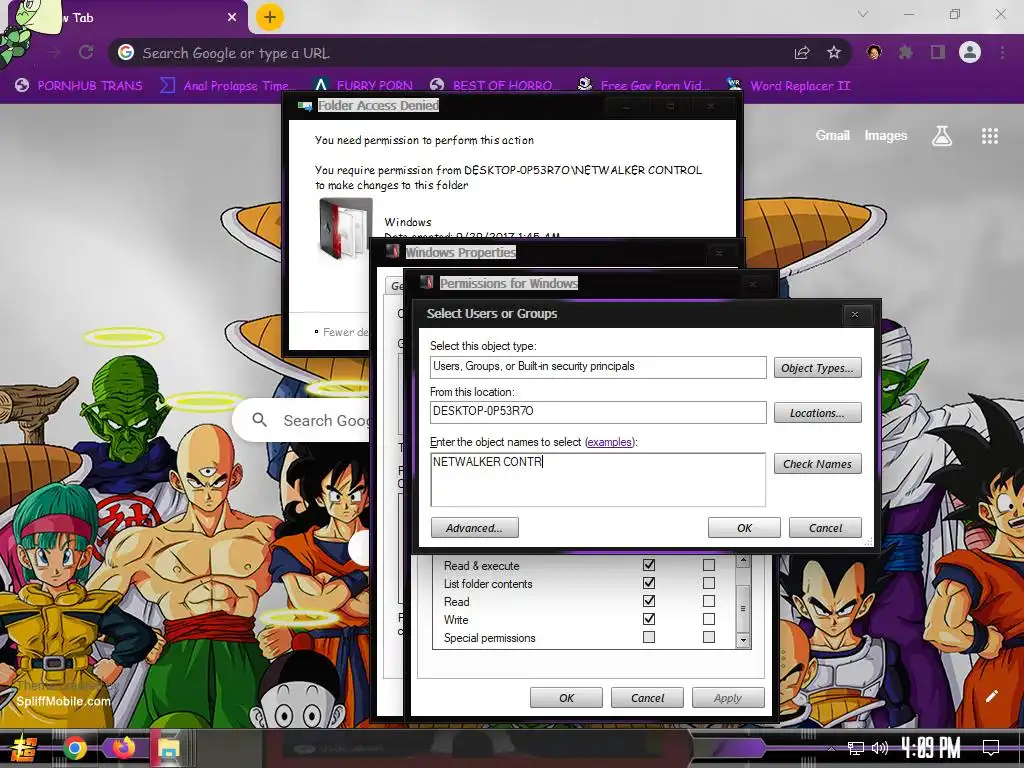Click the customize page pencil icon

(x=991, y=696)
